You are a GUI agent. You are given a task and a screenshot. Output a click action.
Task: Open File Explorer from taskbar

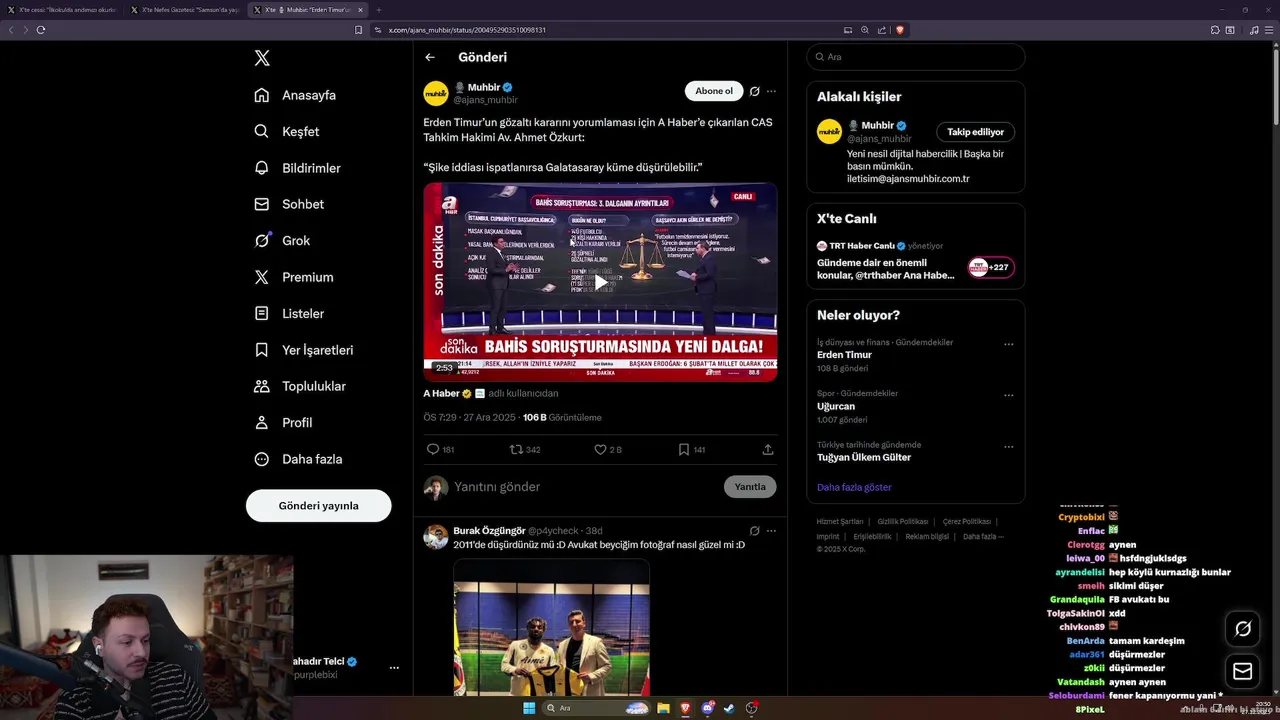(663, 708)
